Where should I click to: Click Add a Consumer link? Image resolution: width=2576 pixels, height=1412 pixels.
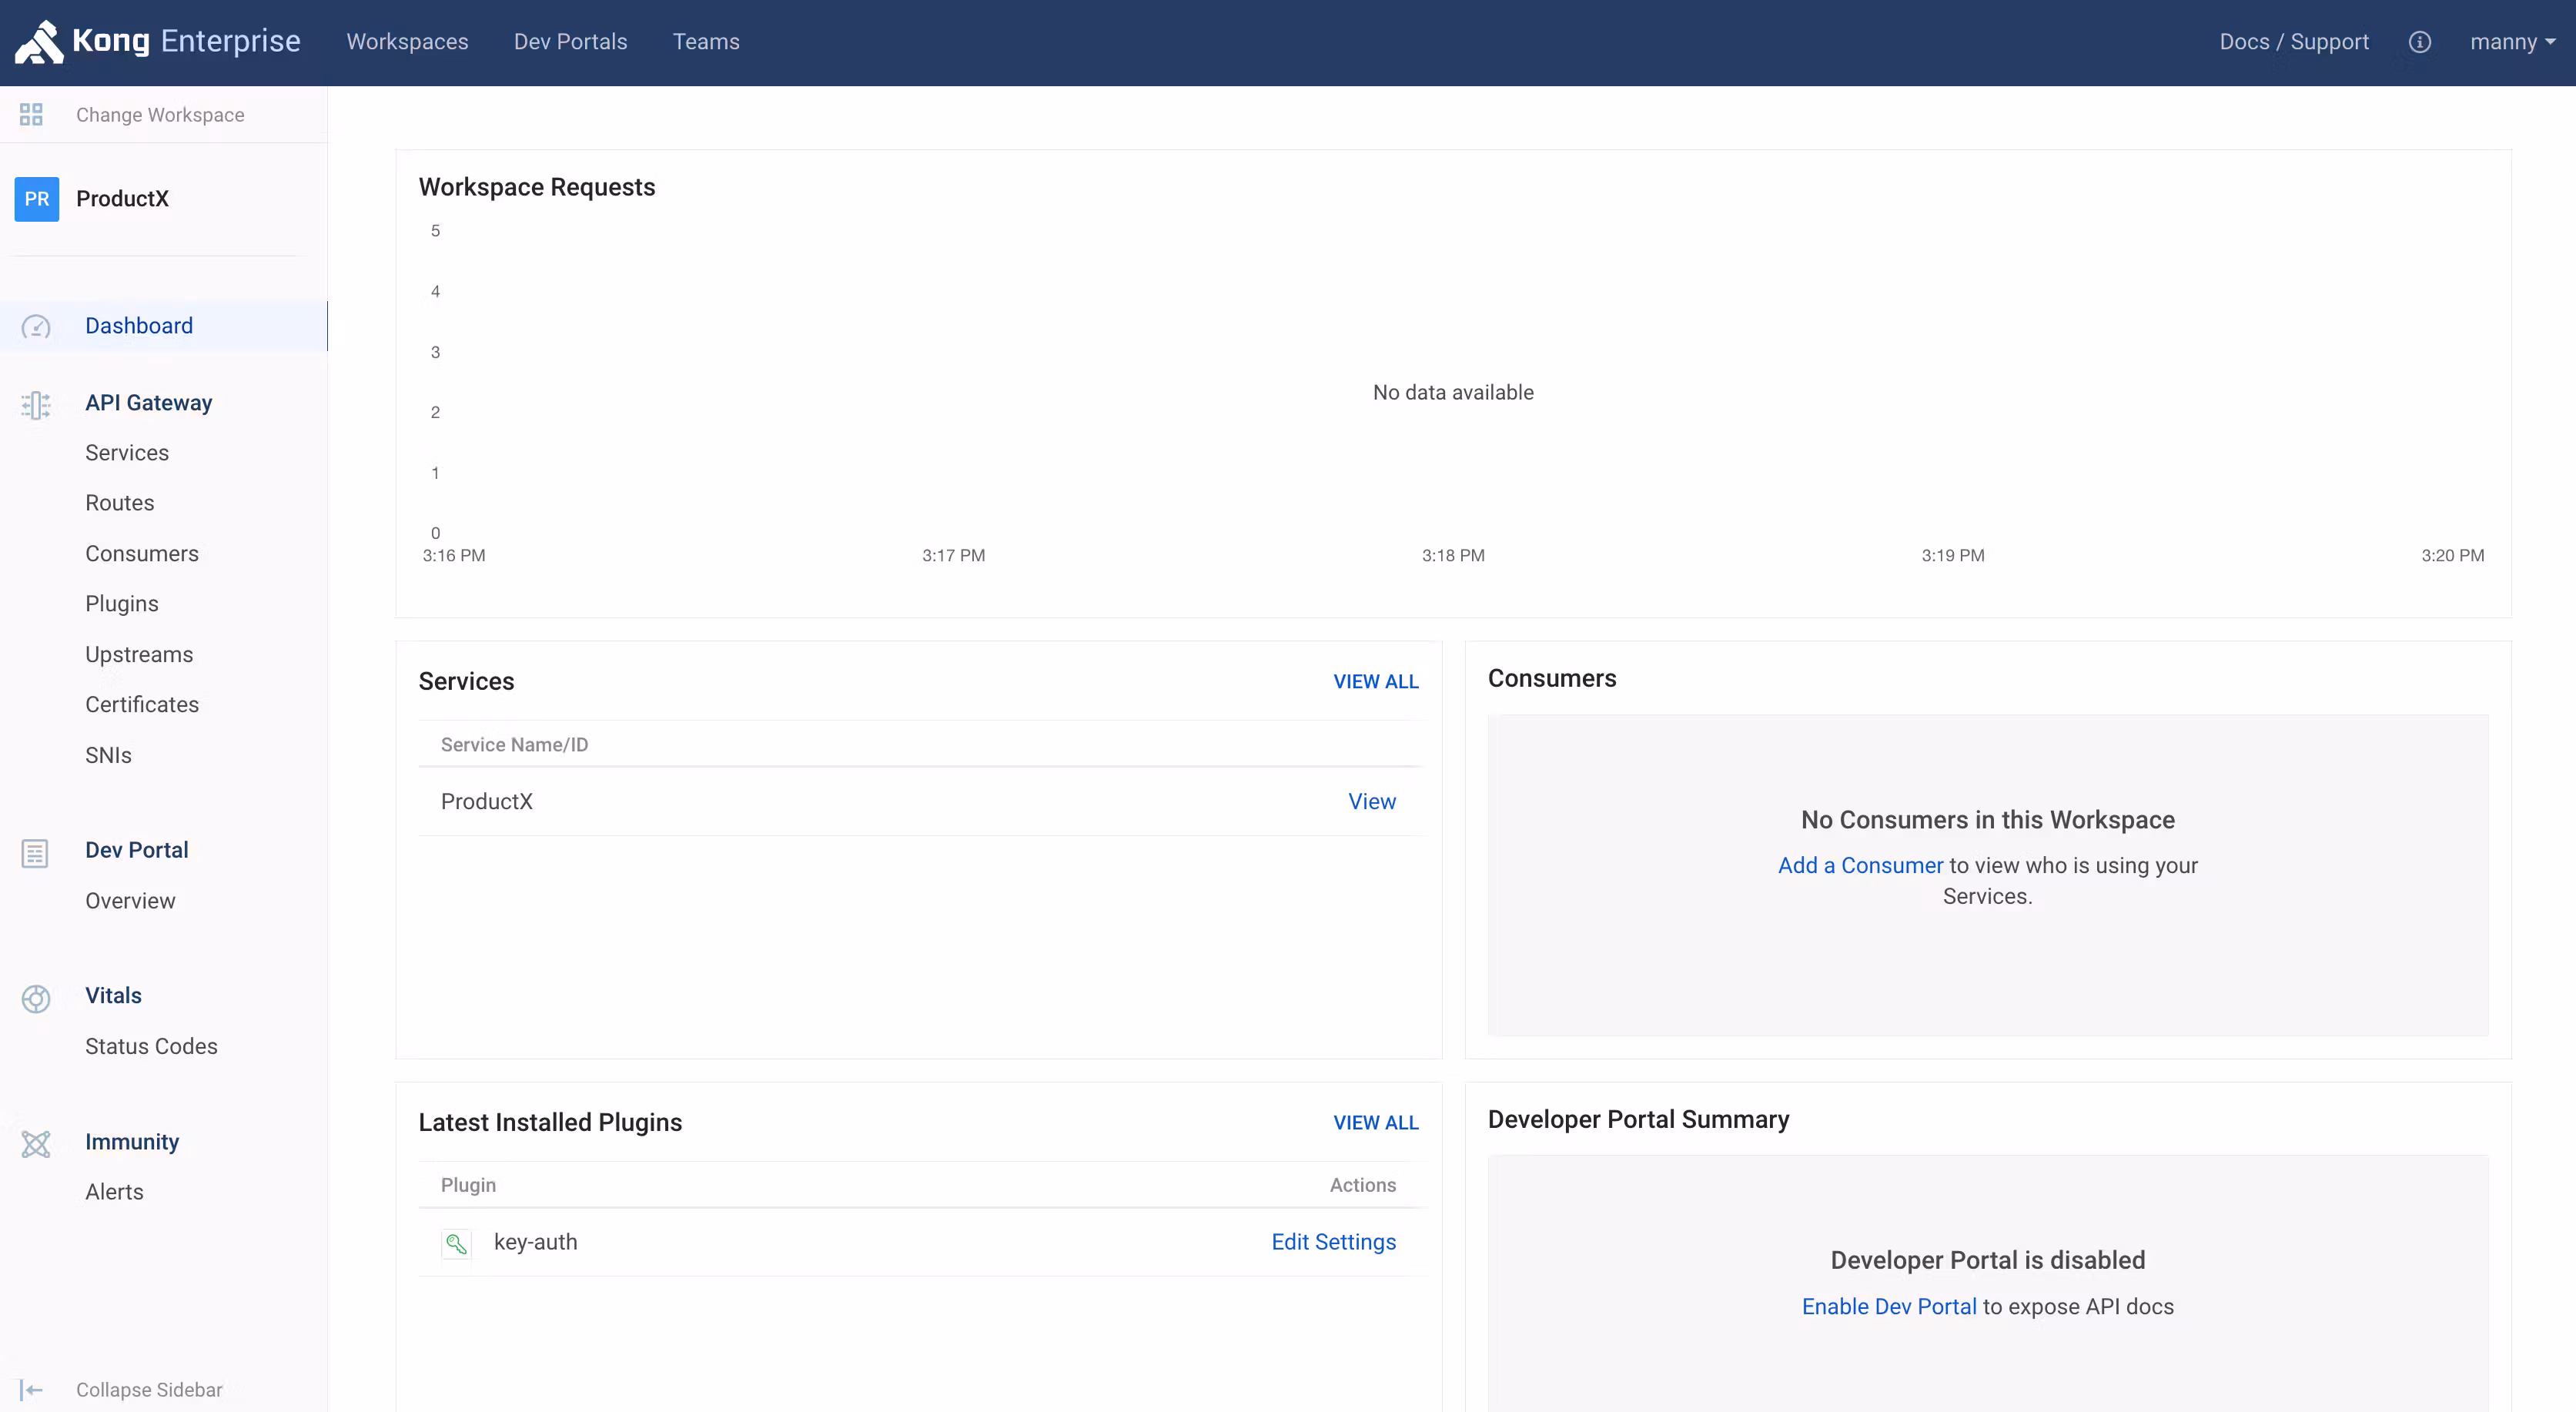(x=1859, y=865)
